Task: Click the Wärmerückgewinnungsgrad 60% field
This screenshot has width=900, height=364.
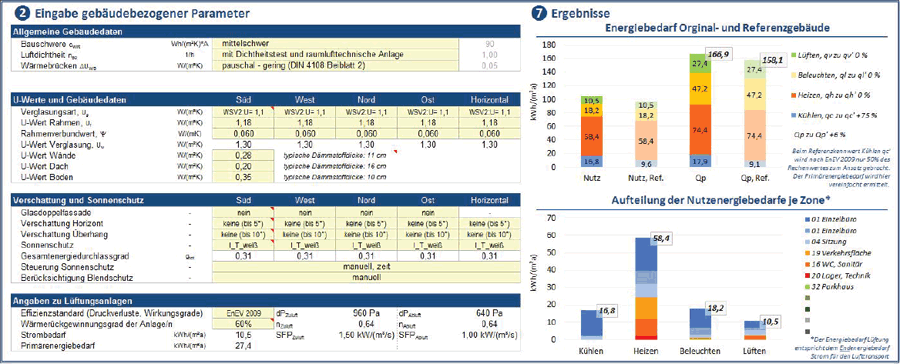Action: tap(243, 325)
